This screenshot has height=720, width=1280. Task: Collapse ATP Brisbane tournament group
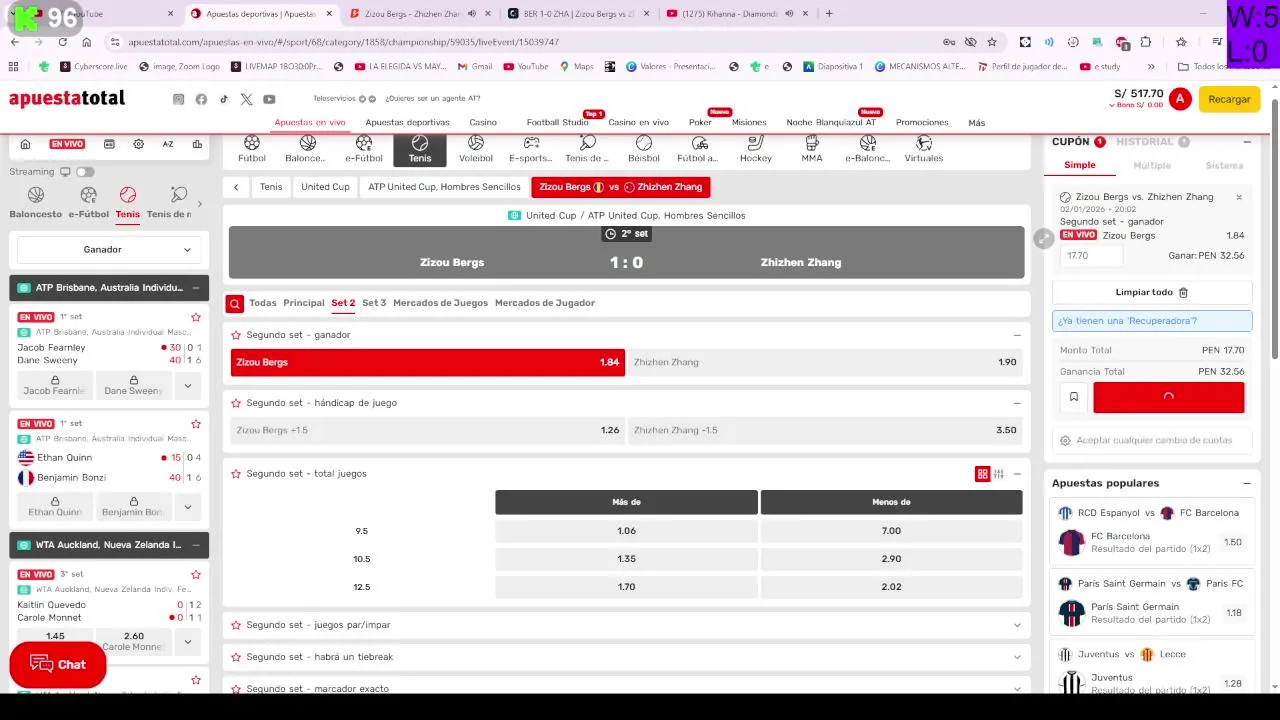tap(196, 288)
